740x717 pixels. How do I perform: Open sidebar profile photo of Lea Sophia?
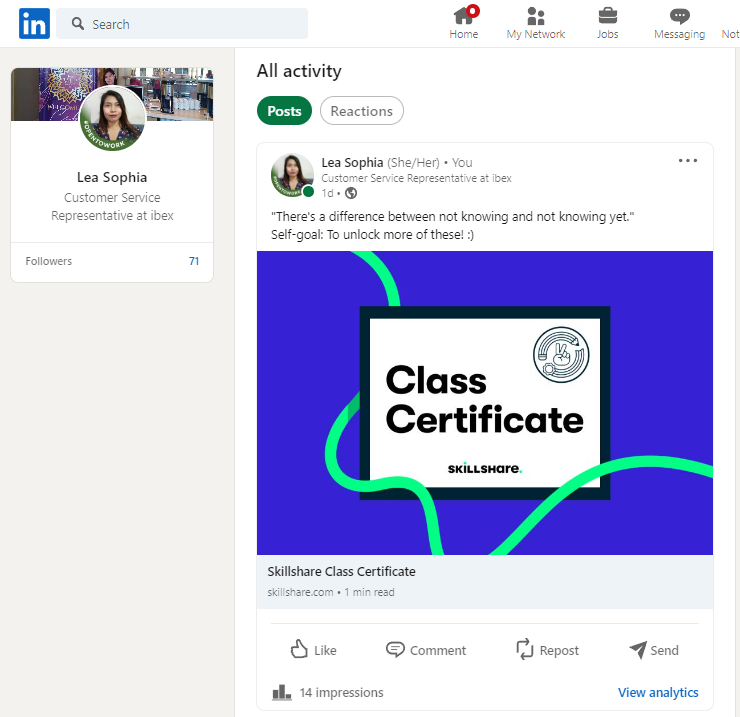pyautogui.click(x=112, y=118)
